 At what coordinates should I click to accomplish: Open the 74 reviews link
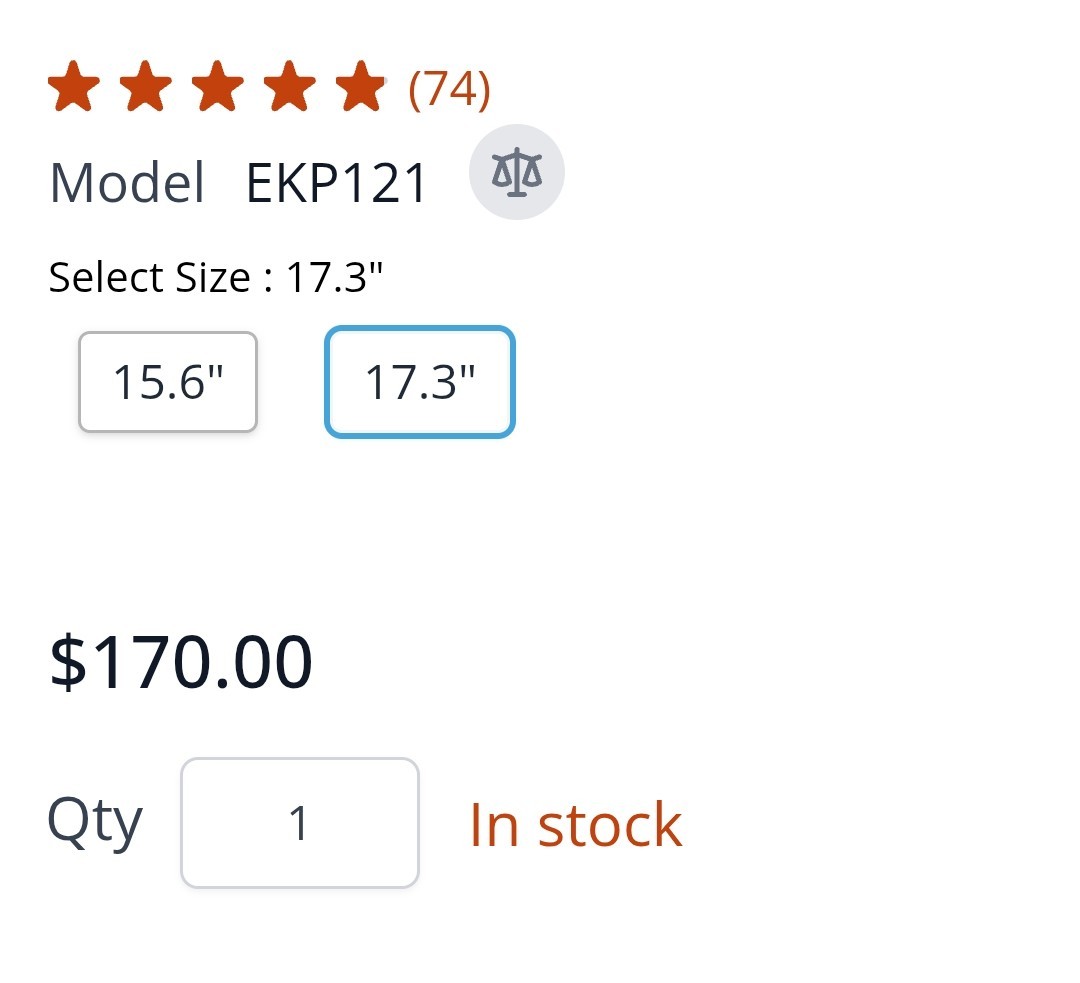tap(449, 89)
